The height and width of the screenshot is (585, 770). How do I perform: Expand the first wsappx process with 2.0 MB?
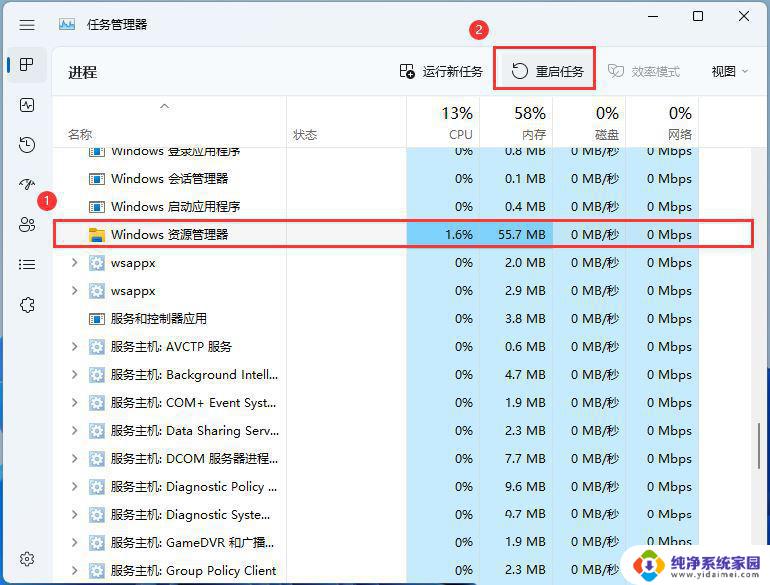click(74, 263)
